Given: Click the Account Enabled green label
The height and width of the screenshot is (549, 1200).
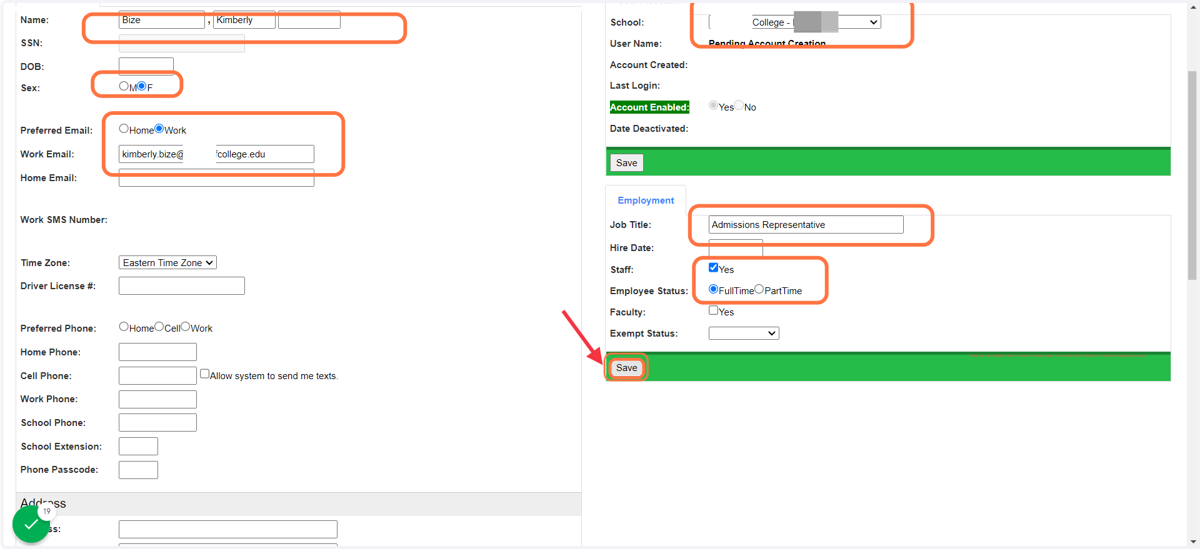Looking at the screenshot, I should [650, 107].
